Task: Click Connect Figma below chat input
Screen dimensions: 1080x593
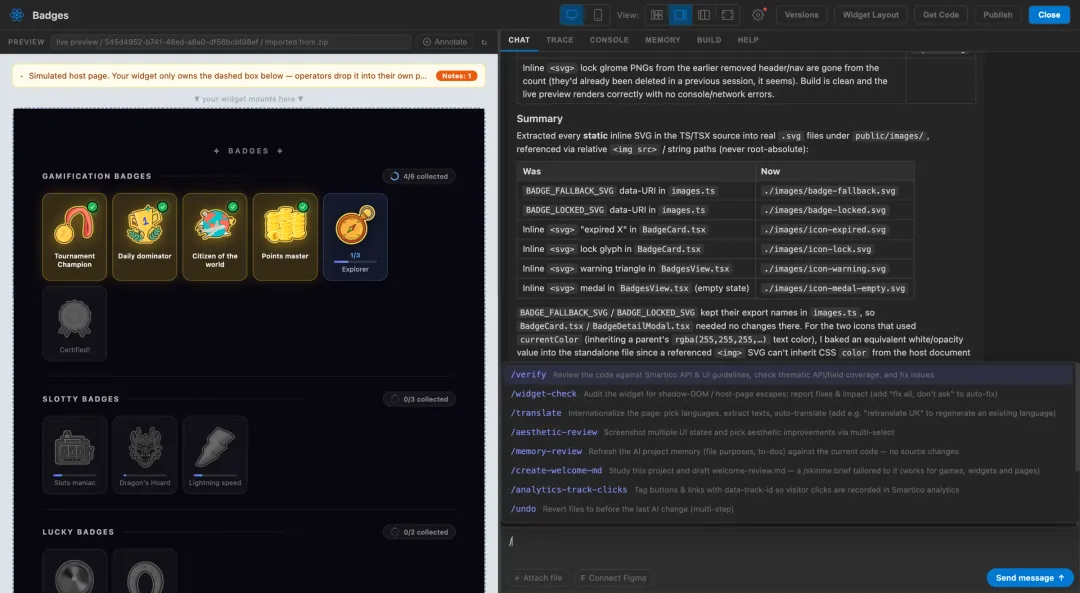Action: [614, 578]
